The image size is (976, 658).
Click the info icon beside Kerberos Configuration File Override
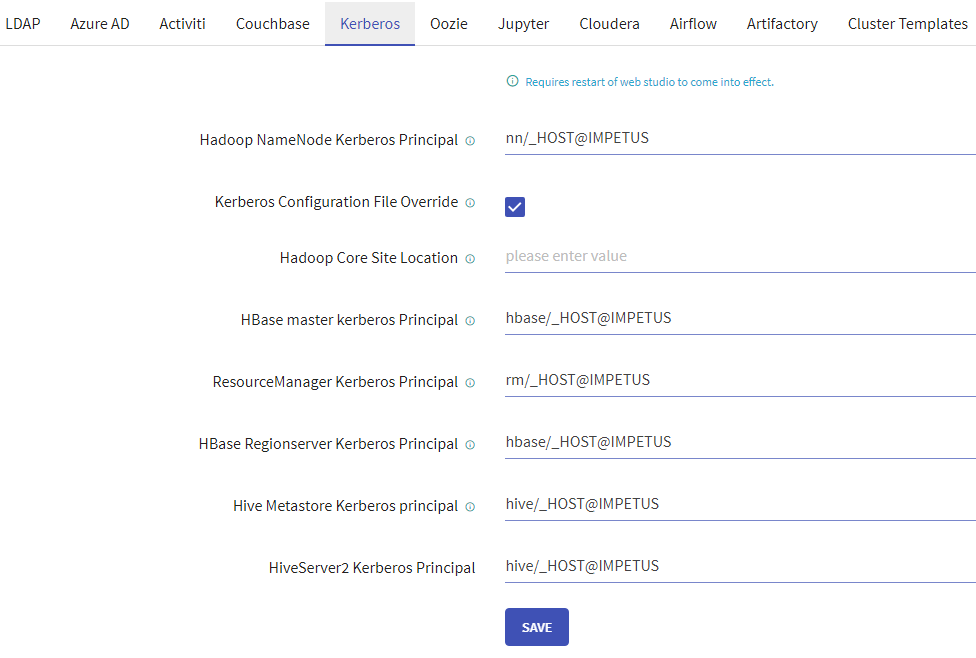point(470,202)
